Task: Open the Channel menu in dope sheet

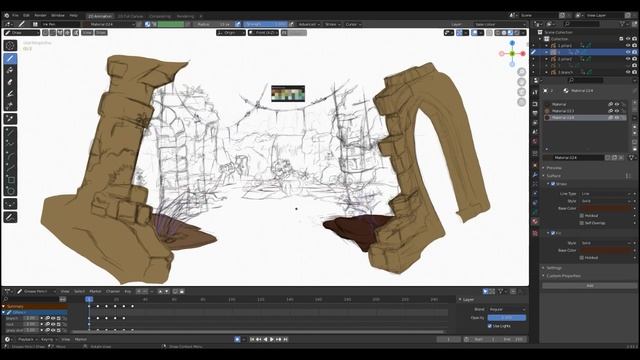Action: point(113,291)
